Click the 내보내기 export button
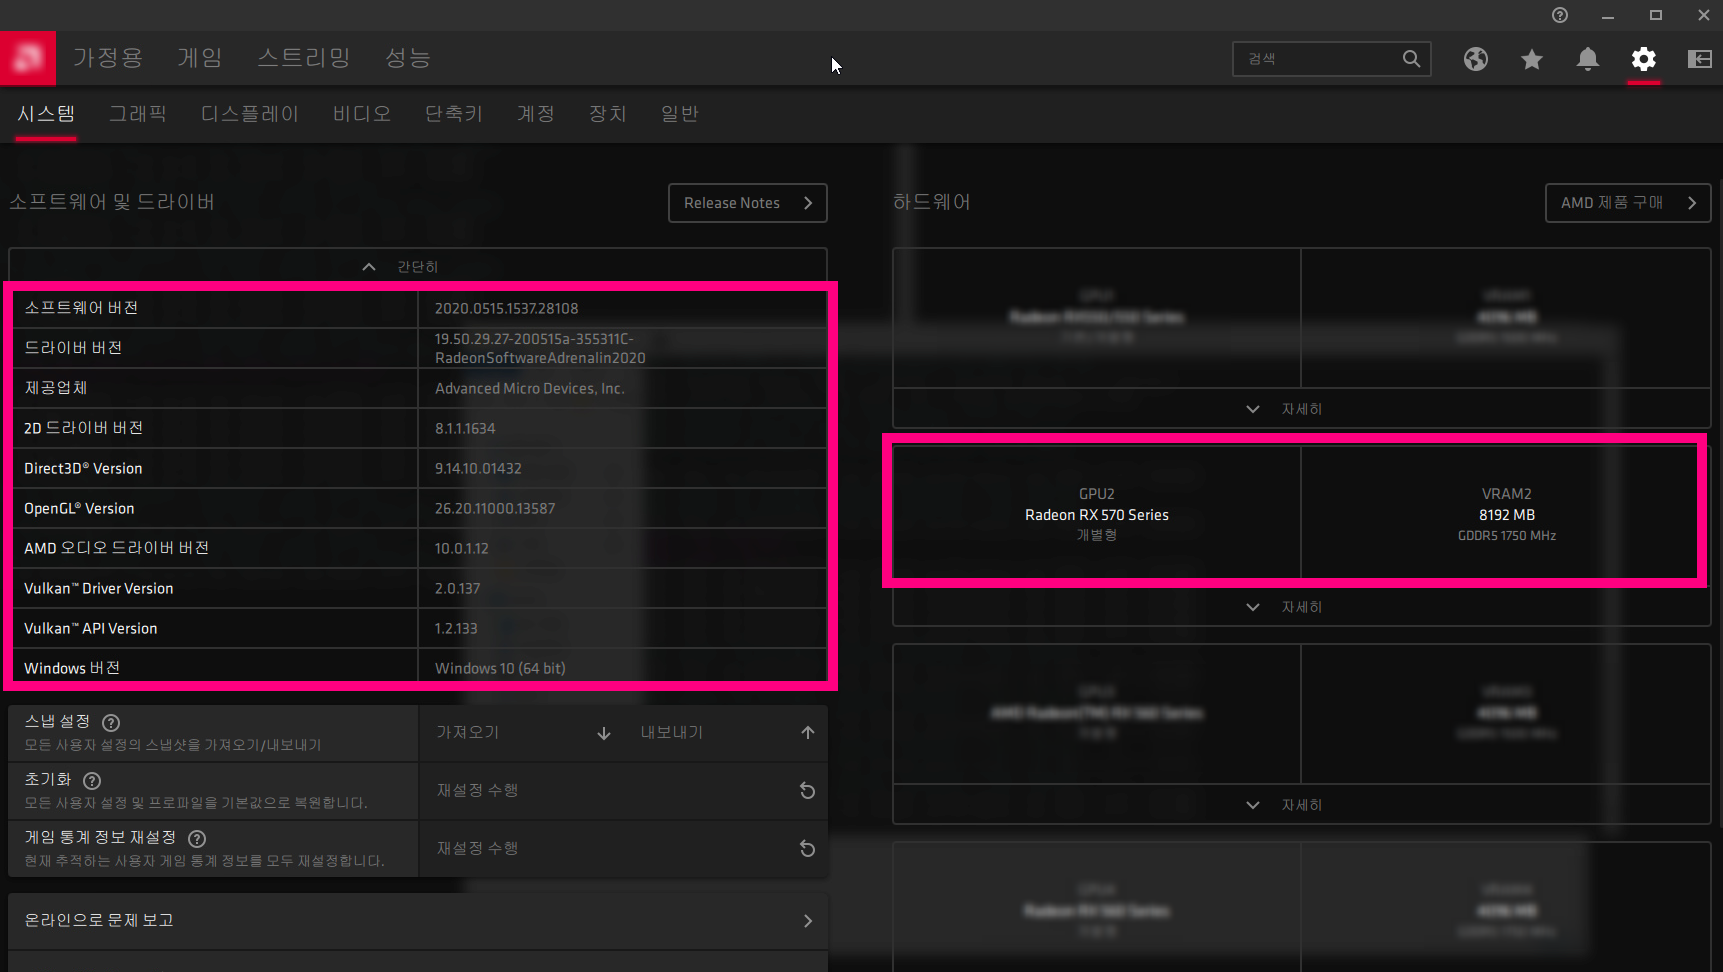1723x972 pixels. [x=725, y=733]
